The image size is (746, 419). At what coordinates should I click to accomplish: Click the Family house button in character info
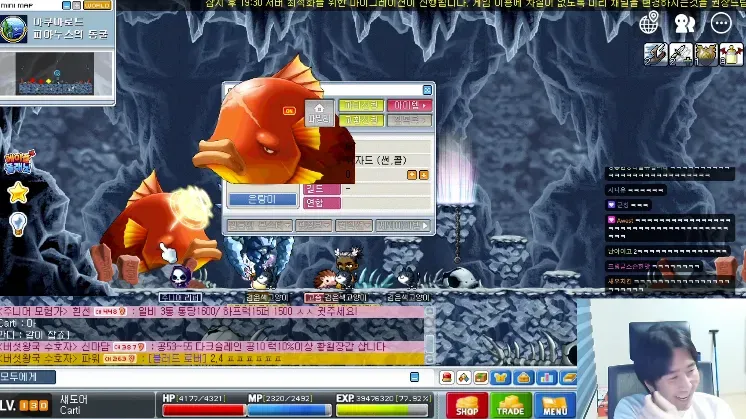(x=319, y=113)
